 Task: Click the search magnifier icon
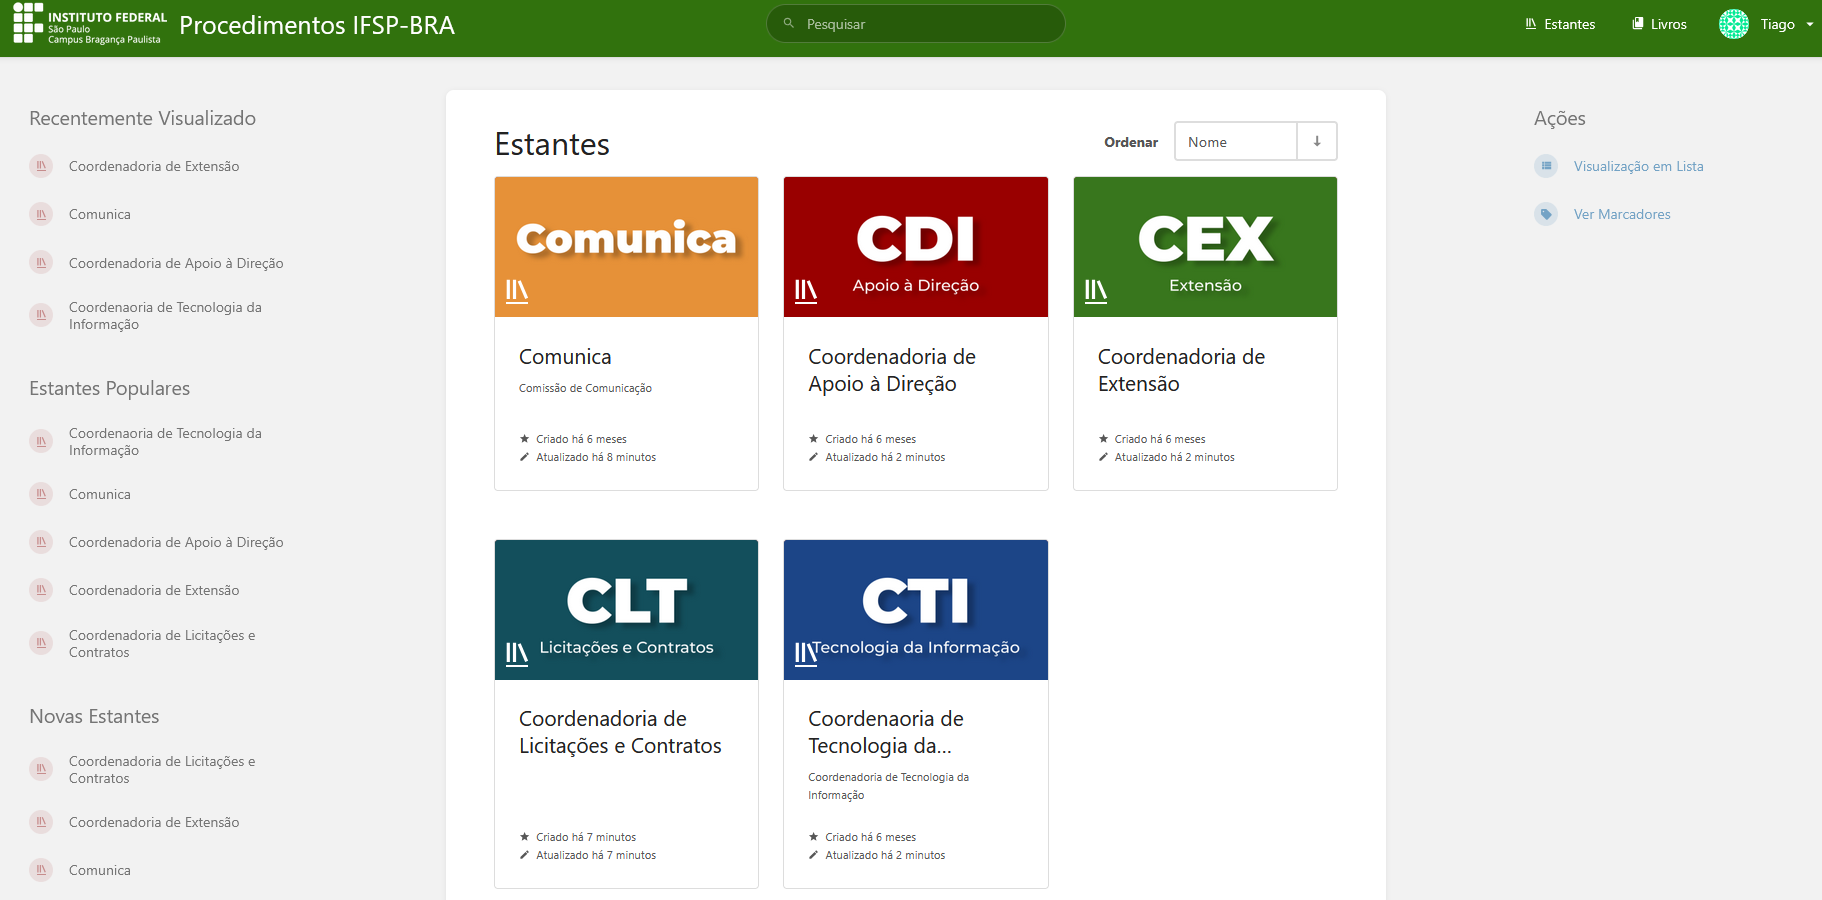tap(789, 24)
